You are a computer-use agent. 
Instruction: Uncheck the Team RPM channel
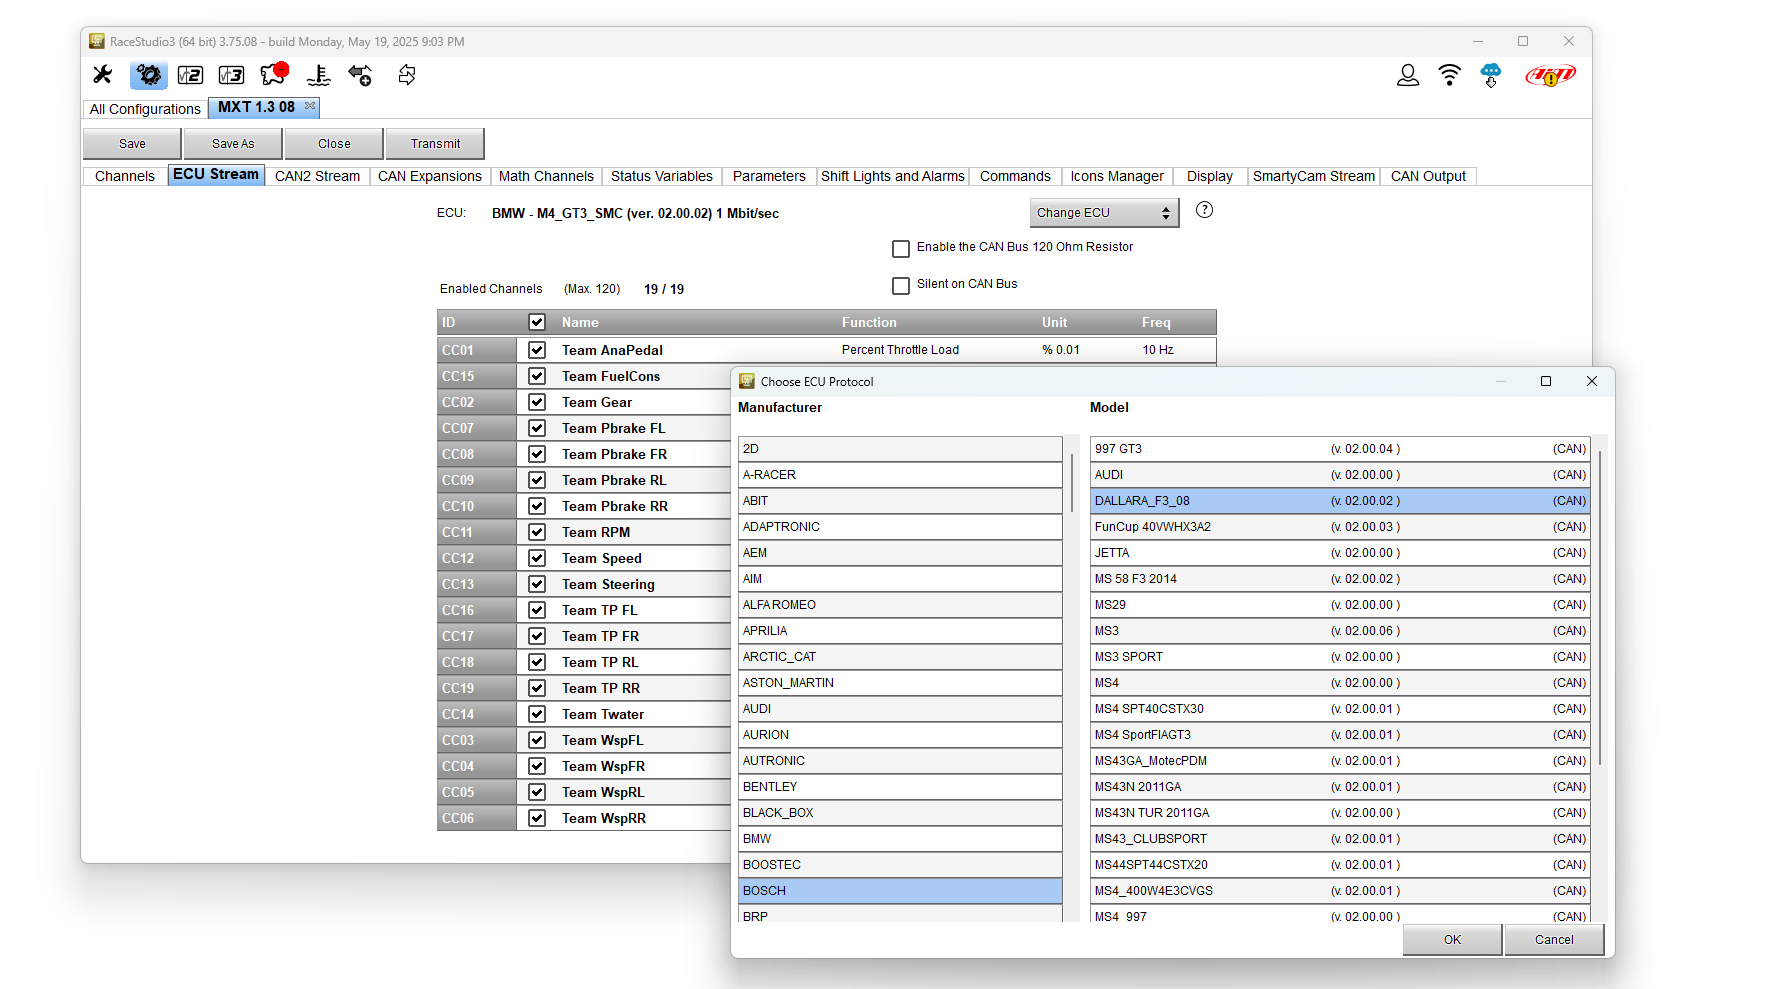coord(537,532)
